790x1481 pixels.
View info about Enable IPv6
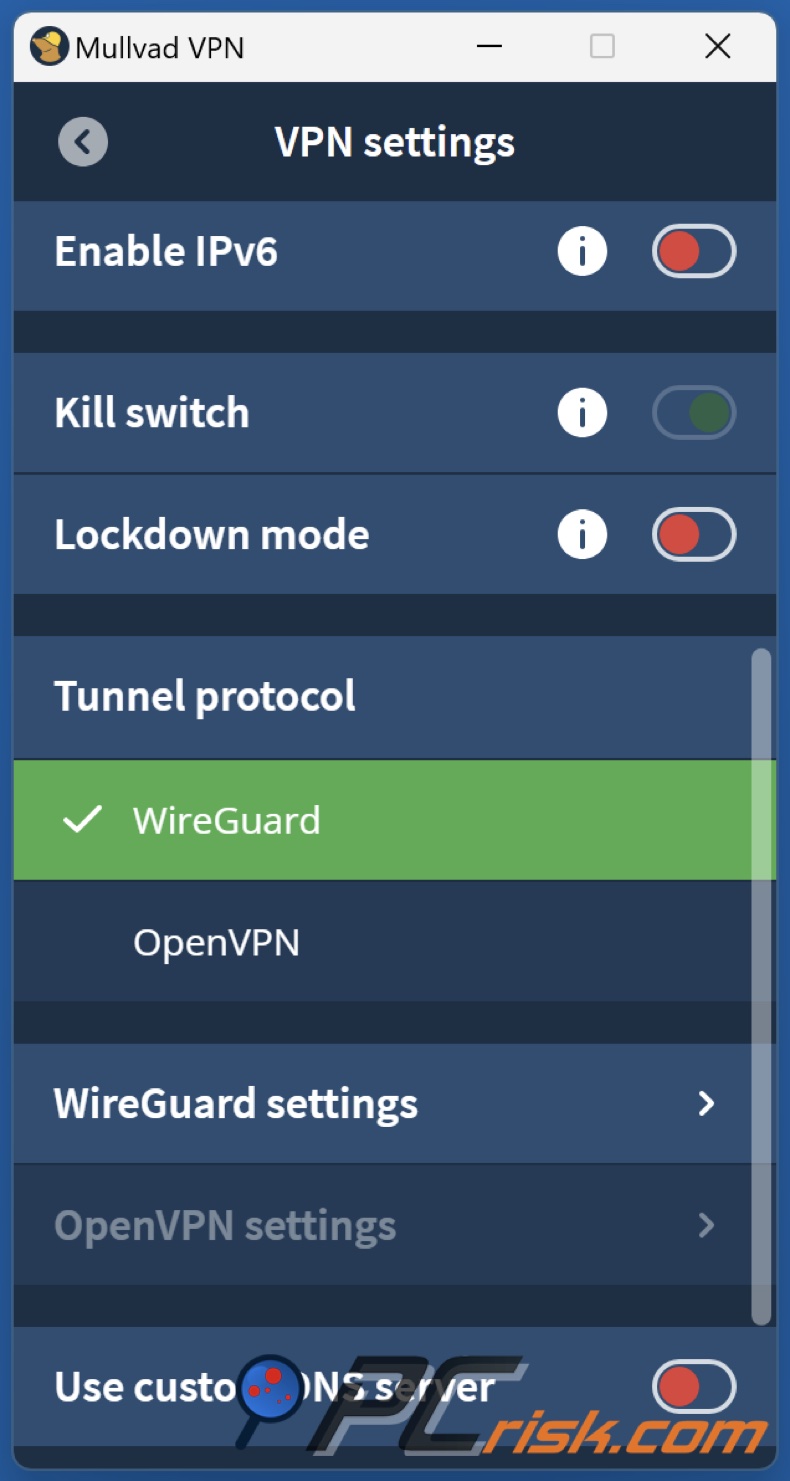(x=581, y=251)
